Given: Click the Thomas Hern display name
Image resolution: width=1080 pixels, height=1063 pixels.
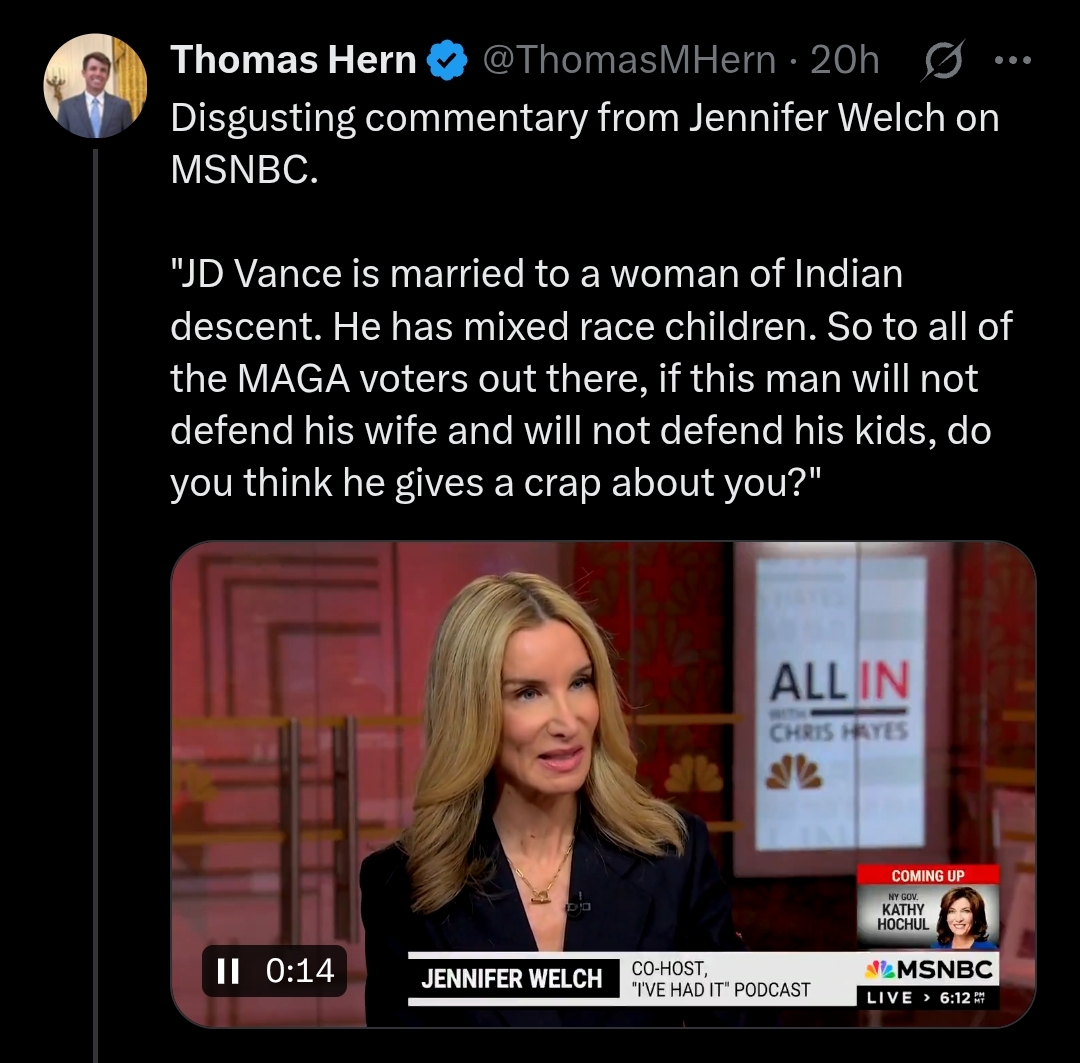Looking at the screenshot, I should tap(293, 59).
